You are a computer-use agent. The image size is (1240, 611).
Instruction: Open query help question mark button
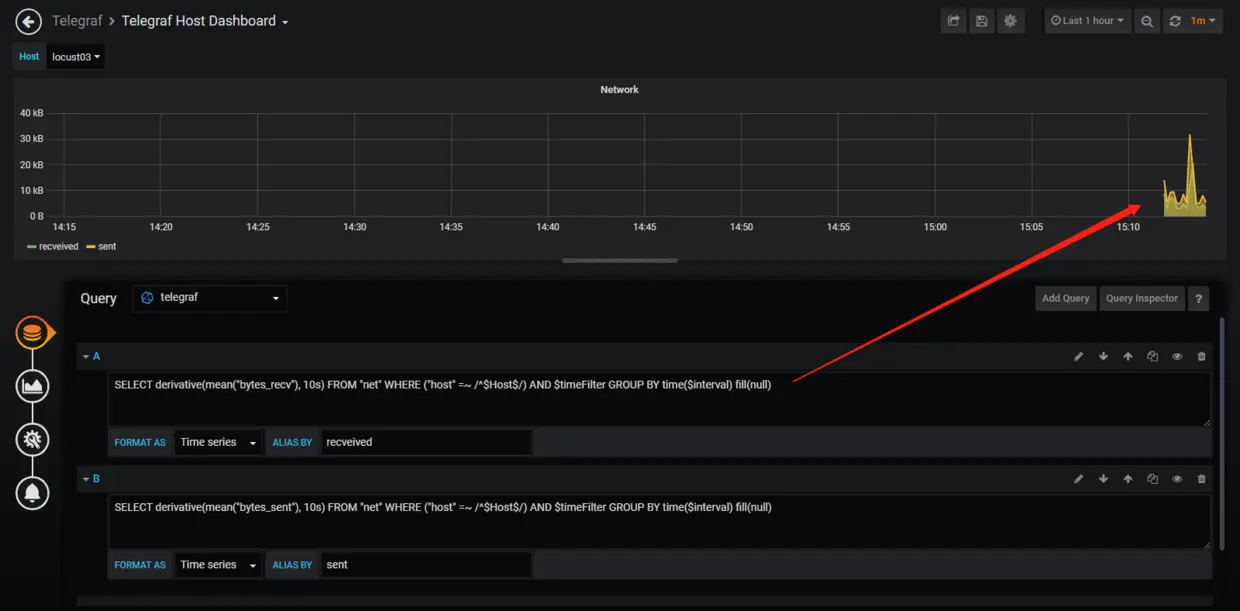tap(1199, 298)
